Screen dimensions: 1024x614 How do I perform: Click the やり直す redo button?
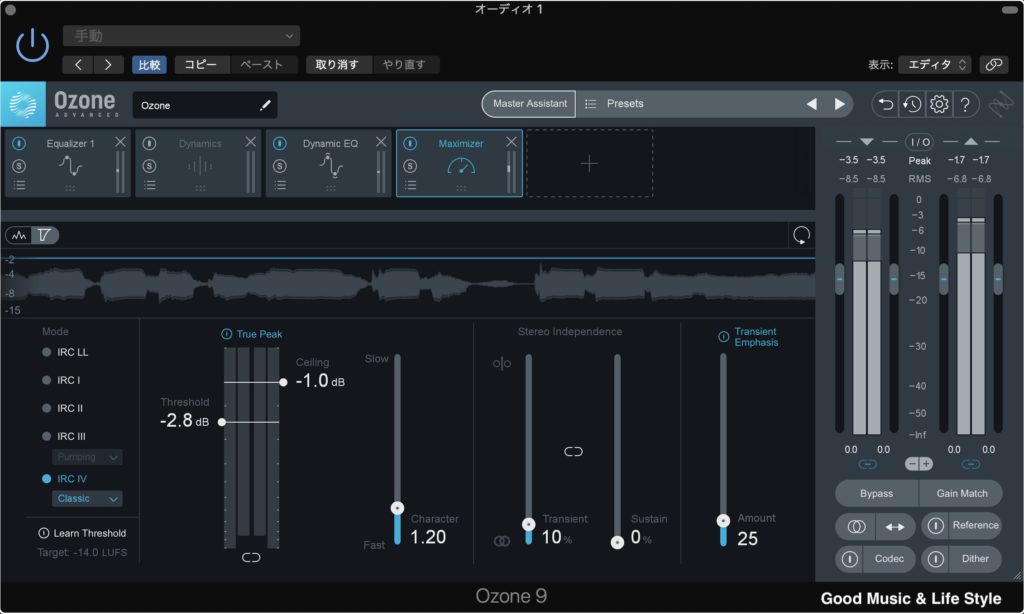404,65
